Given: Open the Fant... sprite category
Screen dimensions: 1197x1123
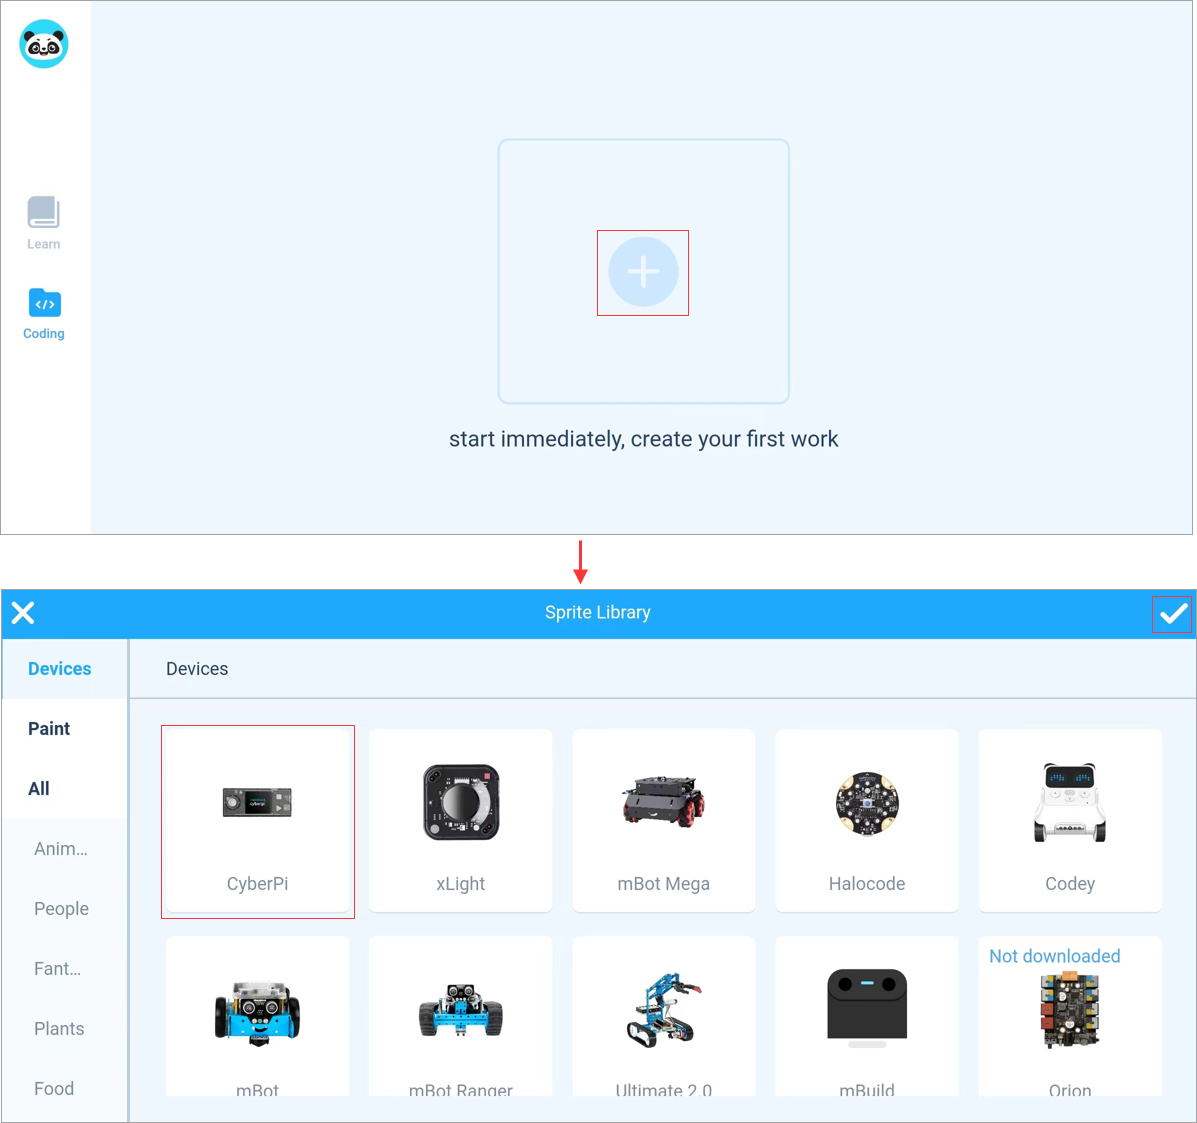Looking at the screenshot, I should 64,969.
